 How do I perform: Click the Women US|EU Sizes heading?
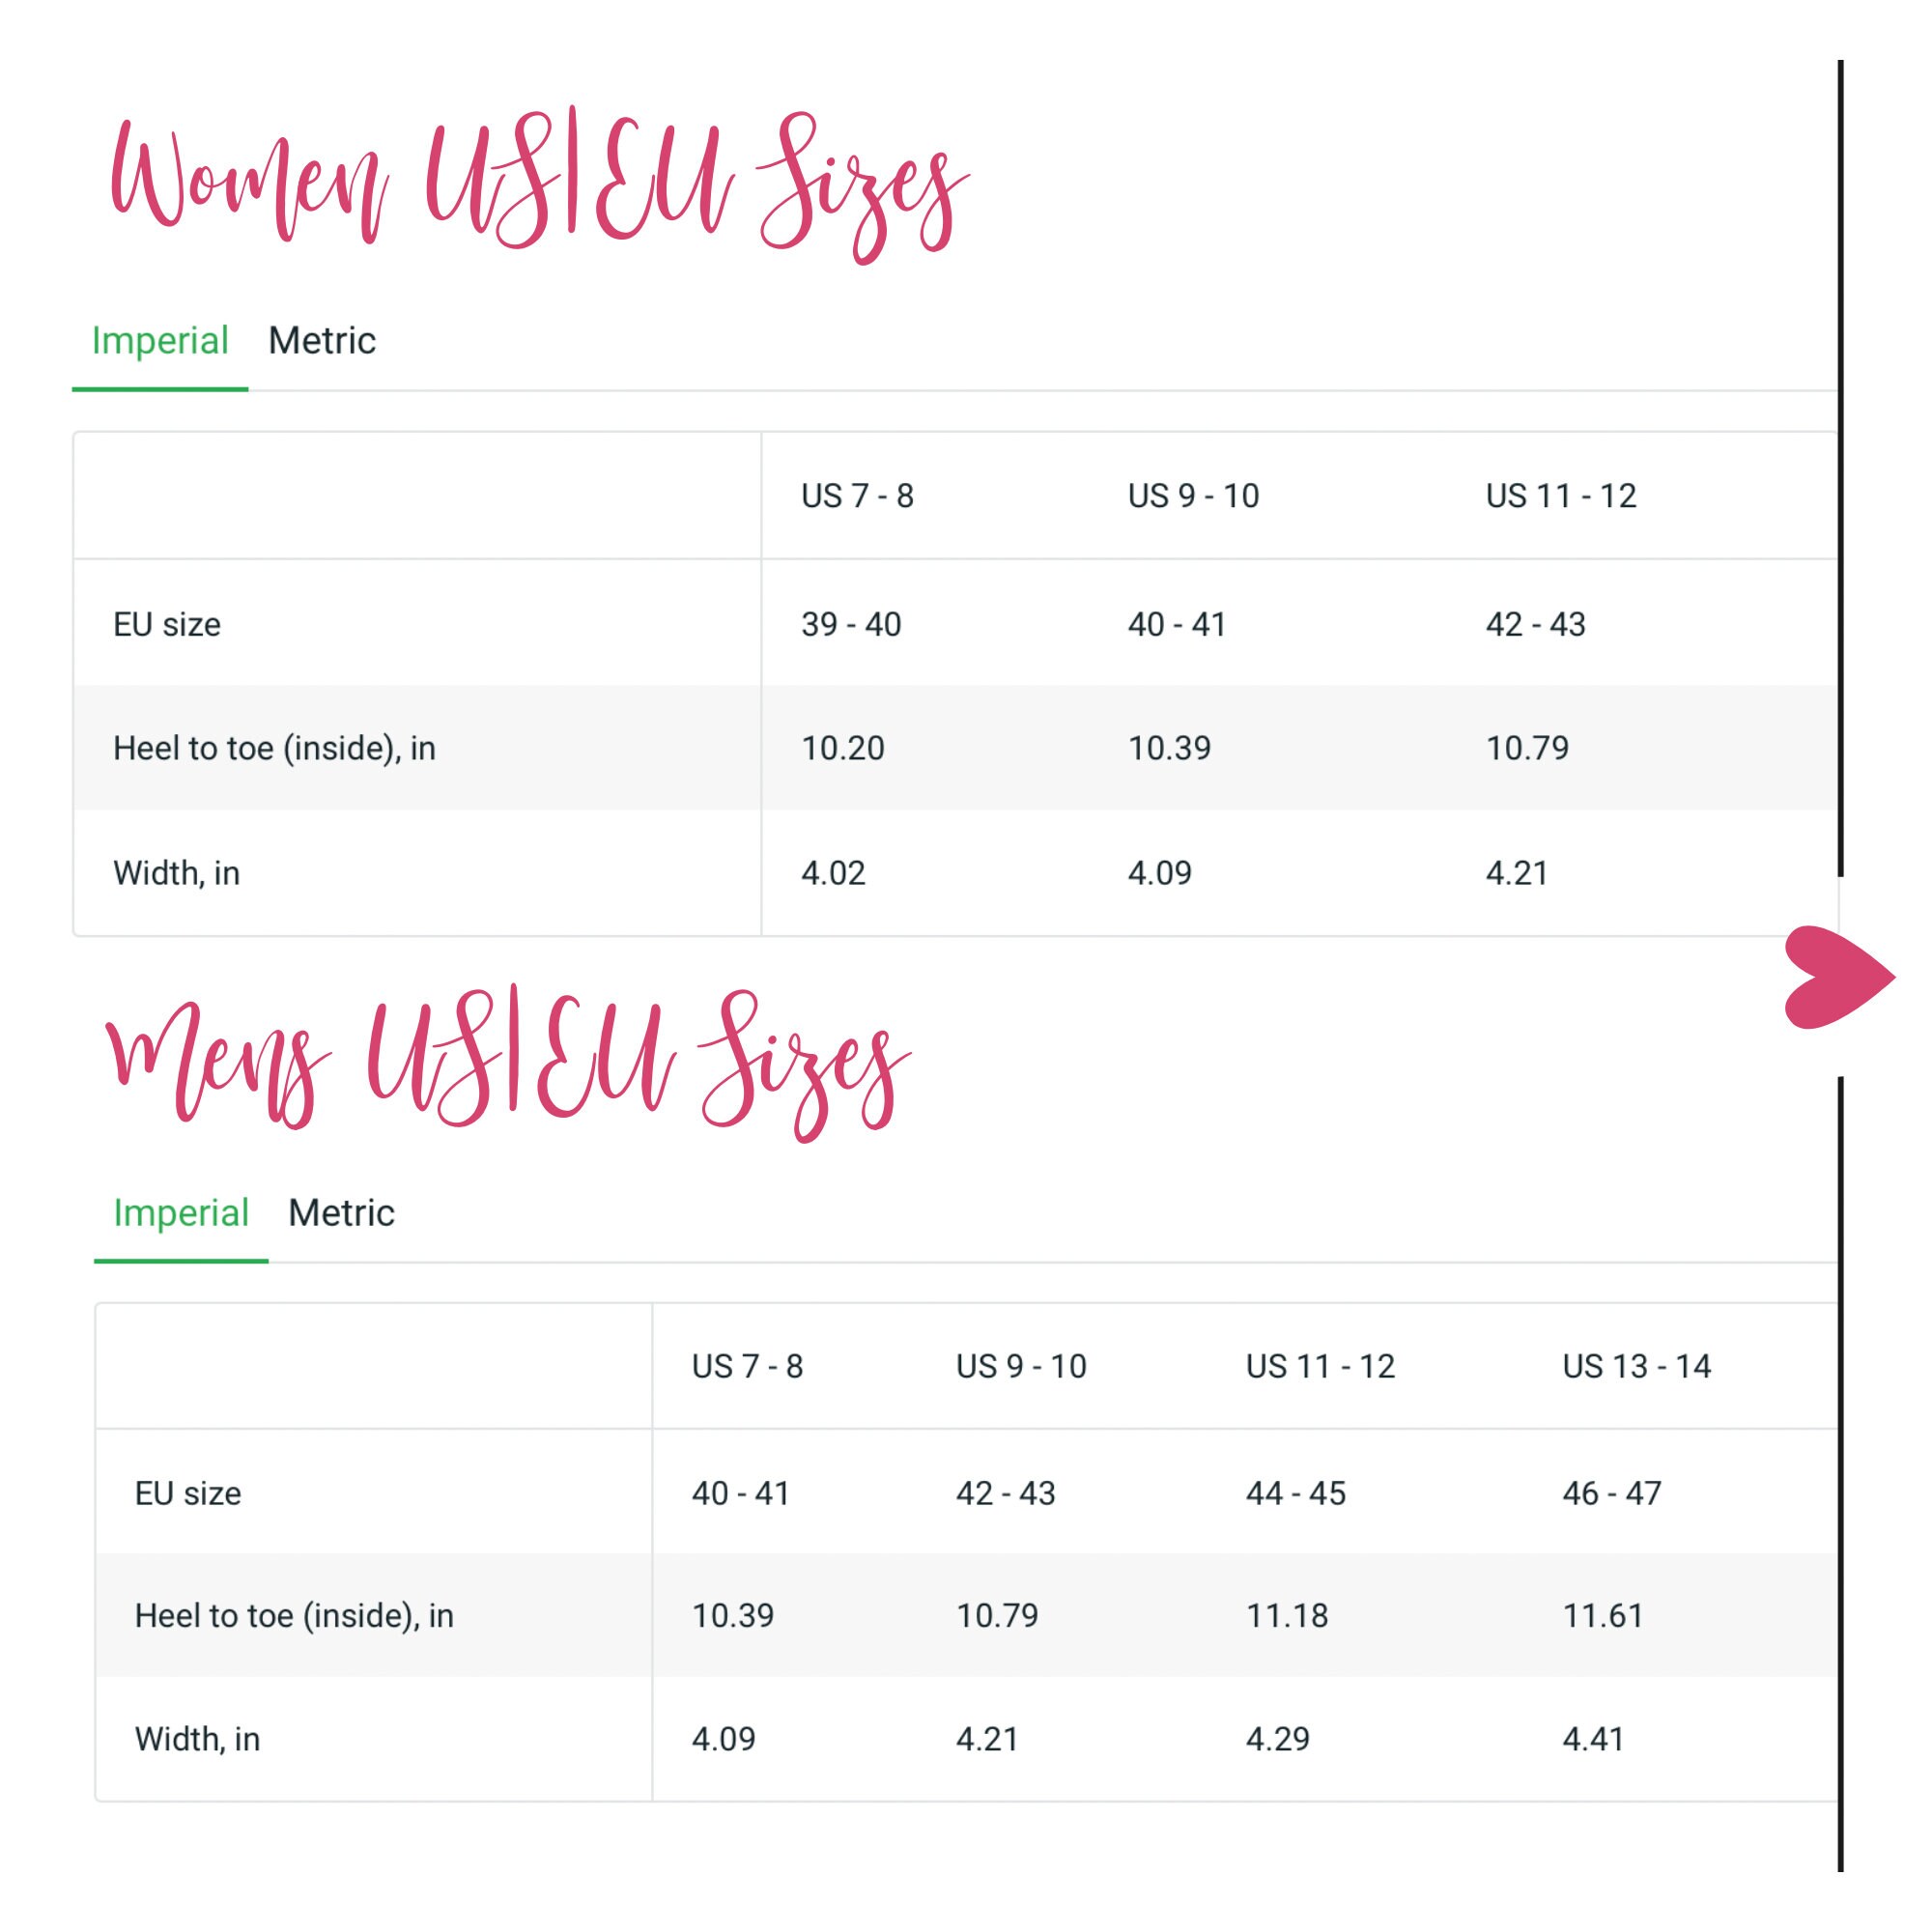(539, 183)
